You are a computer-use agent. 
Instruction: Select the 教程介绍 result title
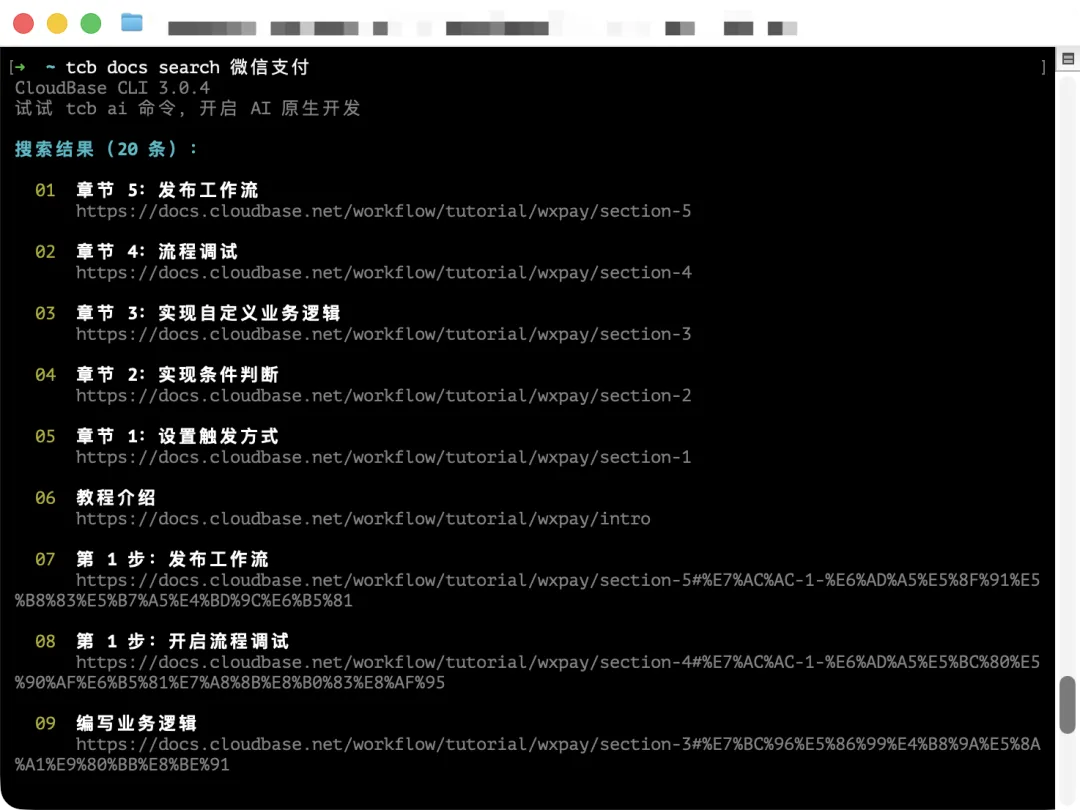116,497
